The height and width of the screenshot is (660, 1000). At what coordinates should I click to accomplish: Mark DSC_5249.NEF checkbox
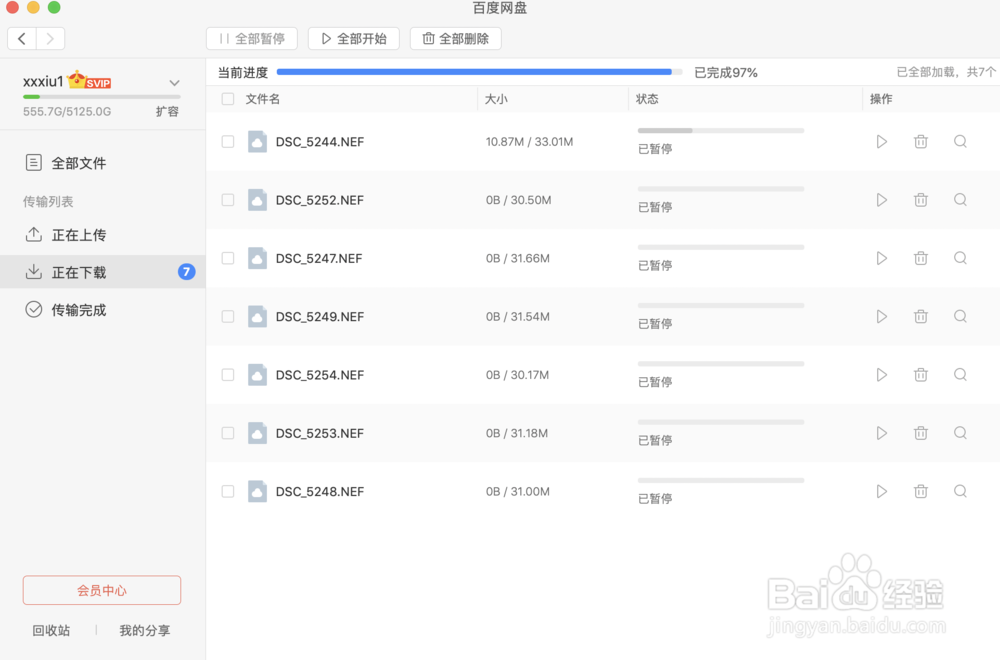click(x=228, y=317)
